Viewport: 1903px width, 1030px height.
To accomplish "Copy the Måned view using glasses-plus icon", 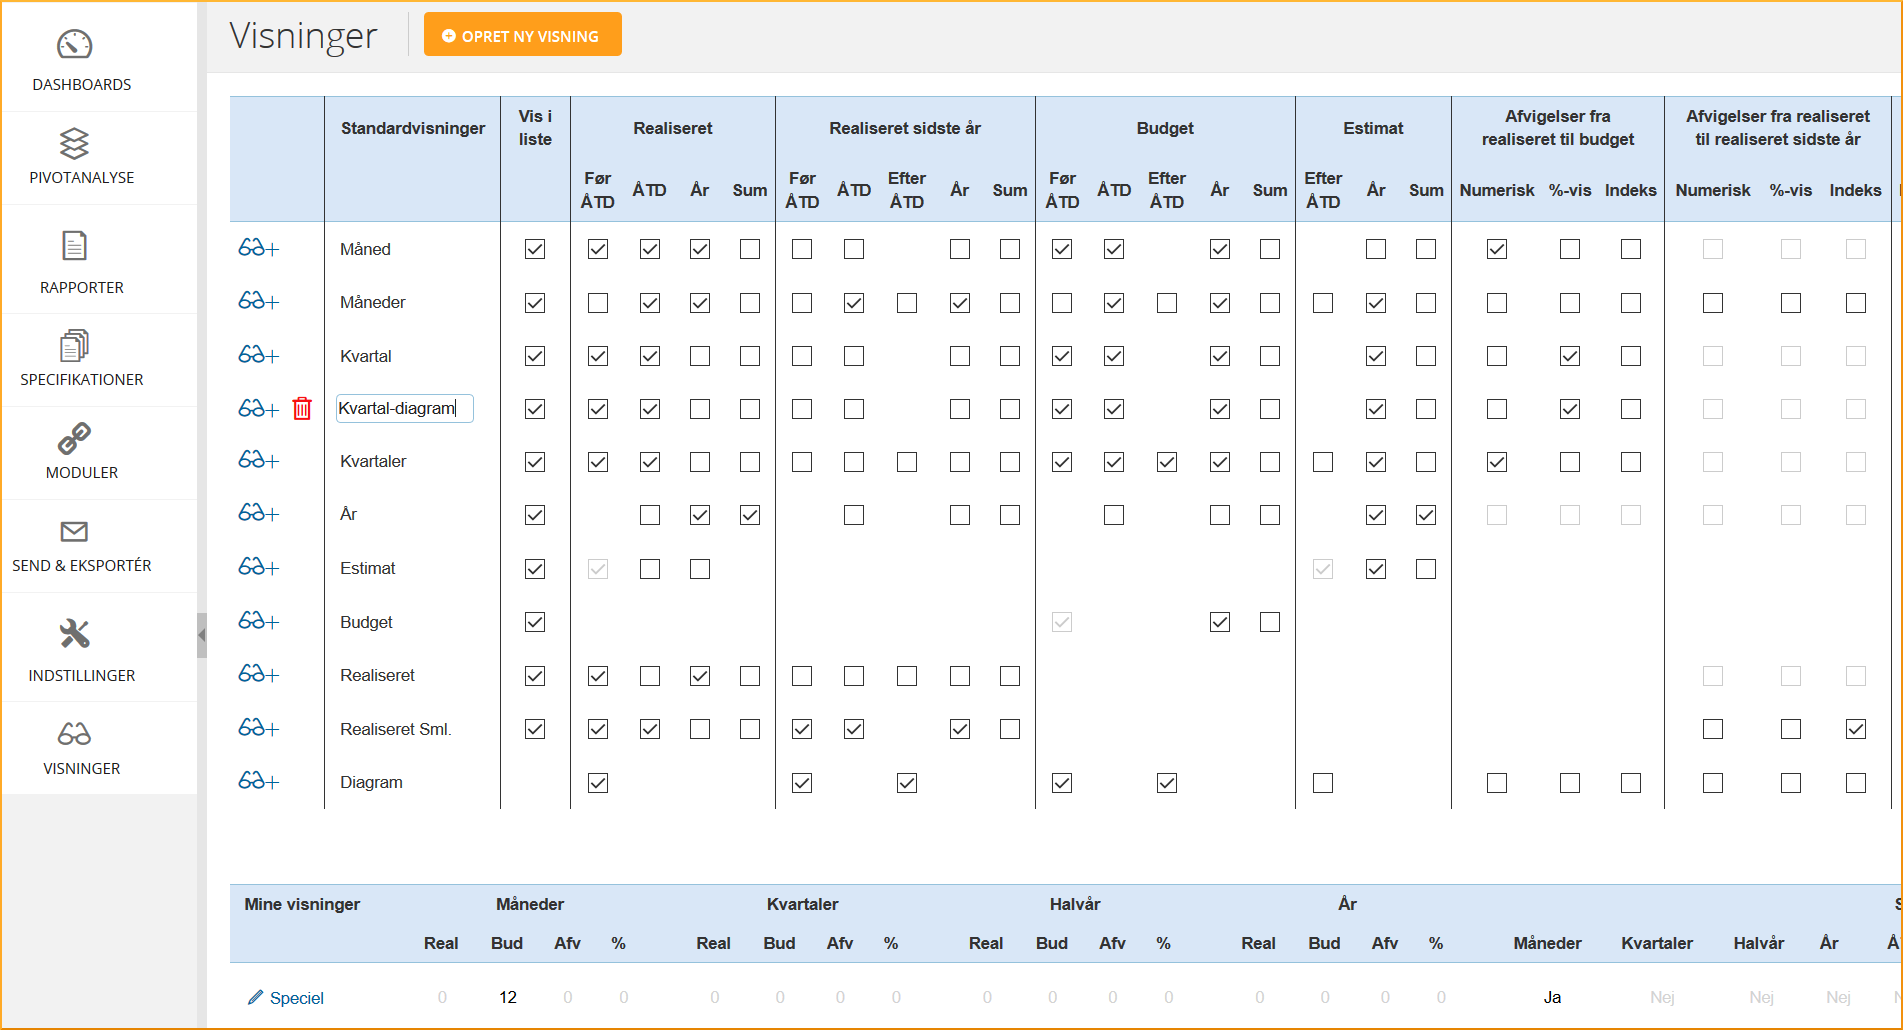I will [x=258, y=248].
